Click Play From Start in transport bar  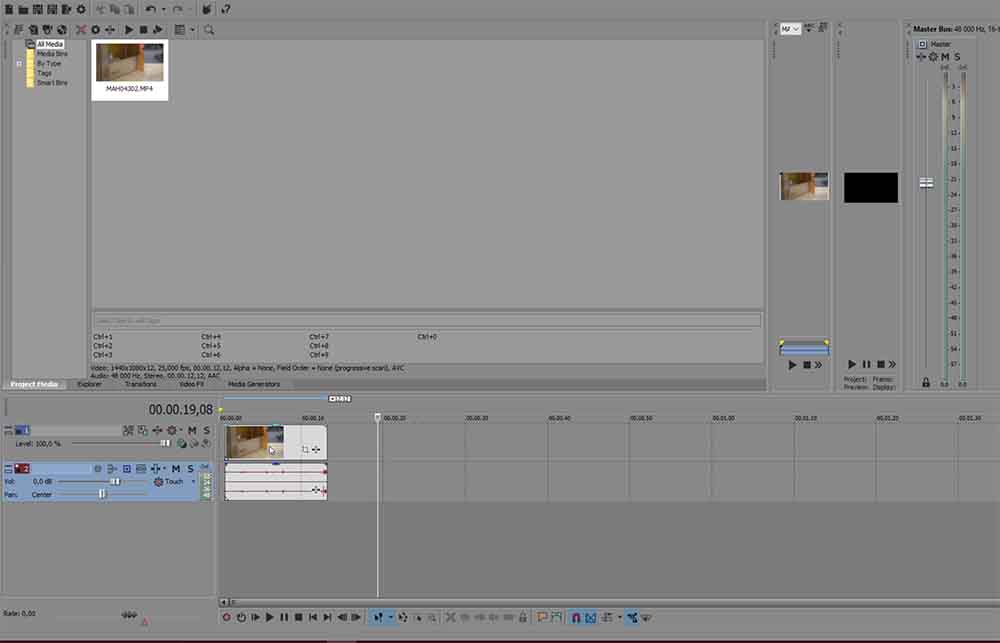(255, 617)
